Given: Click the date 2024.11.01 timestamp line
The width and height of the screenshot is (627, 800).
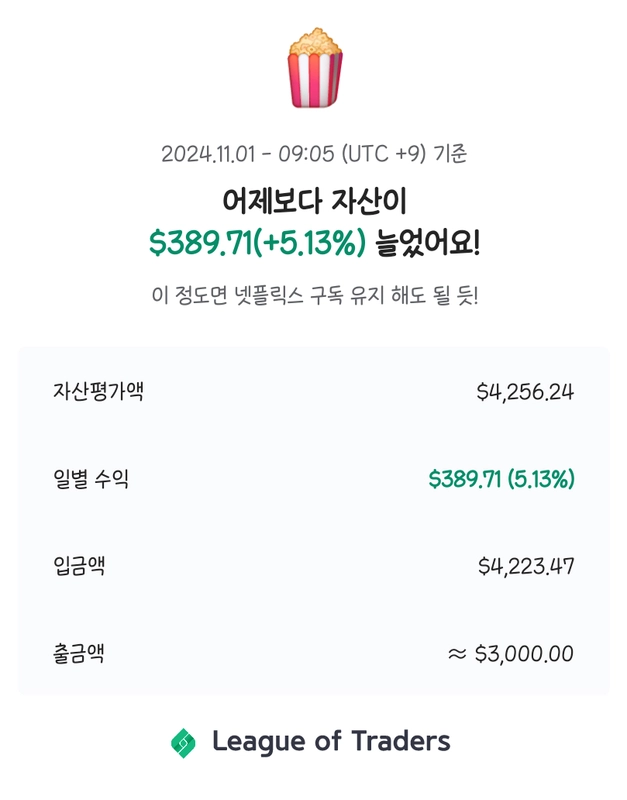Looking at the screenshot, I should click(x=314, y=154).
